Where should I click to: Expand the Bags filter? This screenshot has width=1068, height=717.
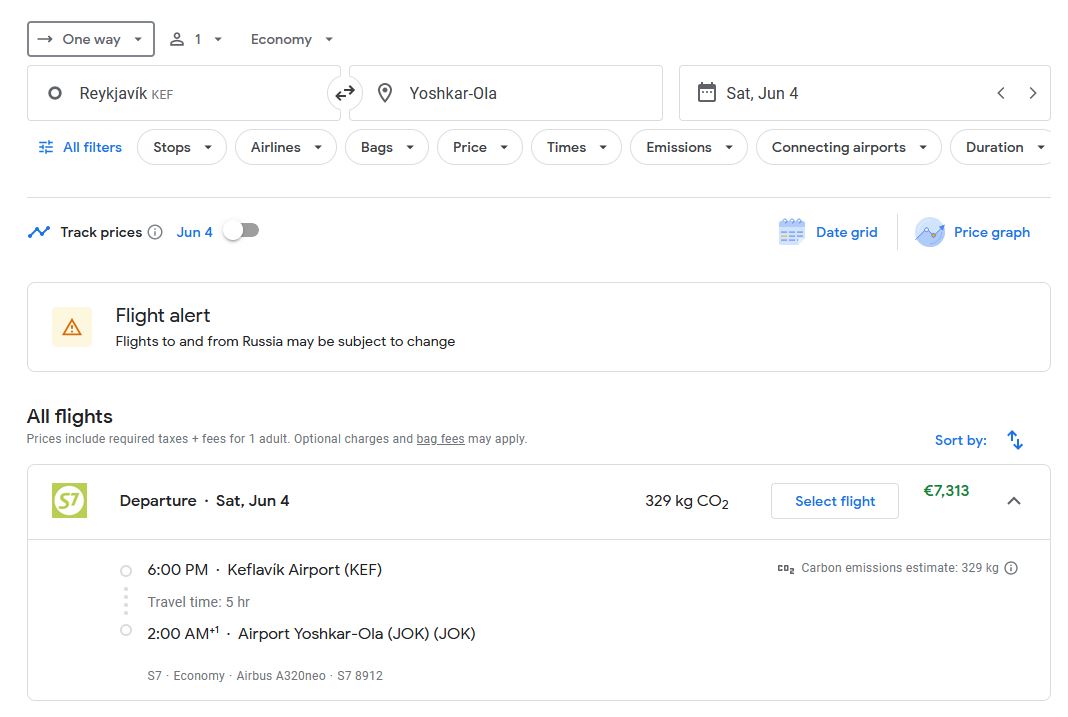(x=387, y=147)
